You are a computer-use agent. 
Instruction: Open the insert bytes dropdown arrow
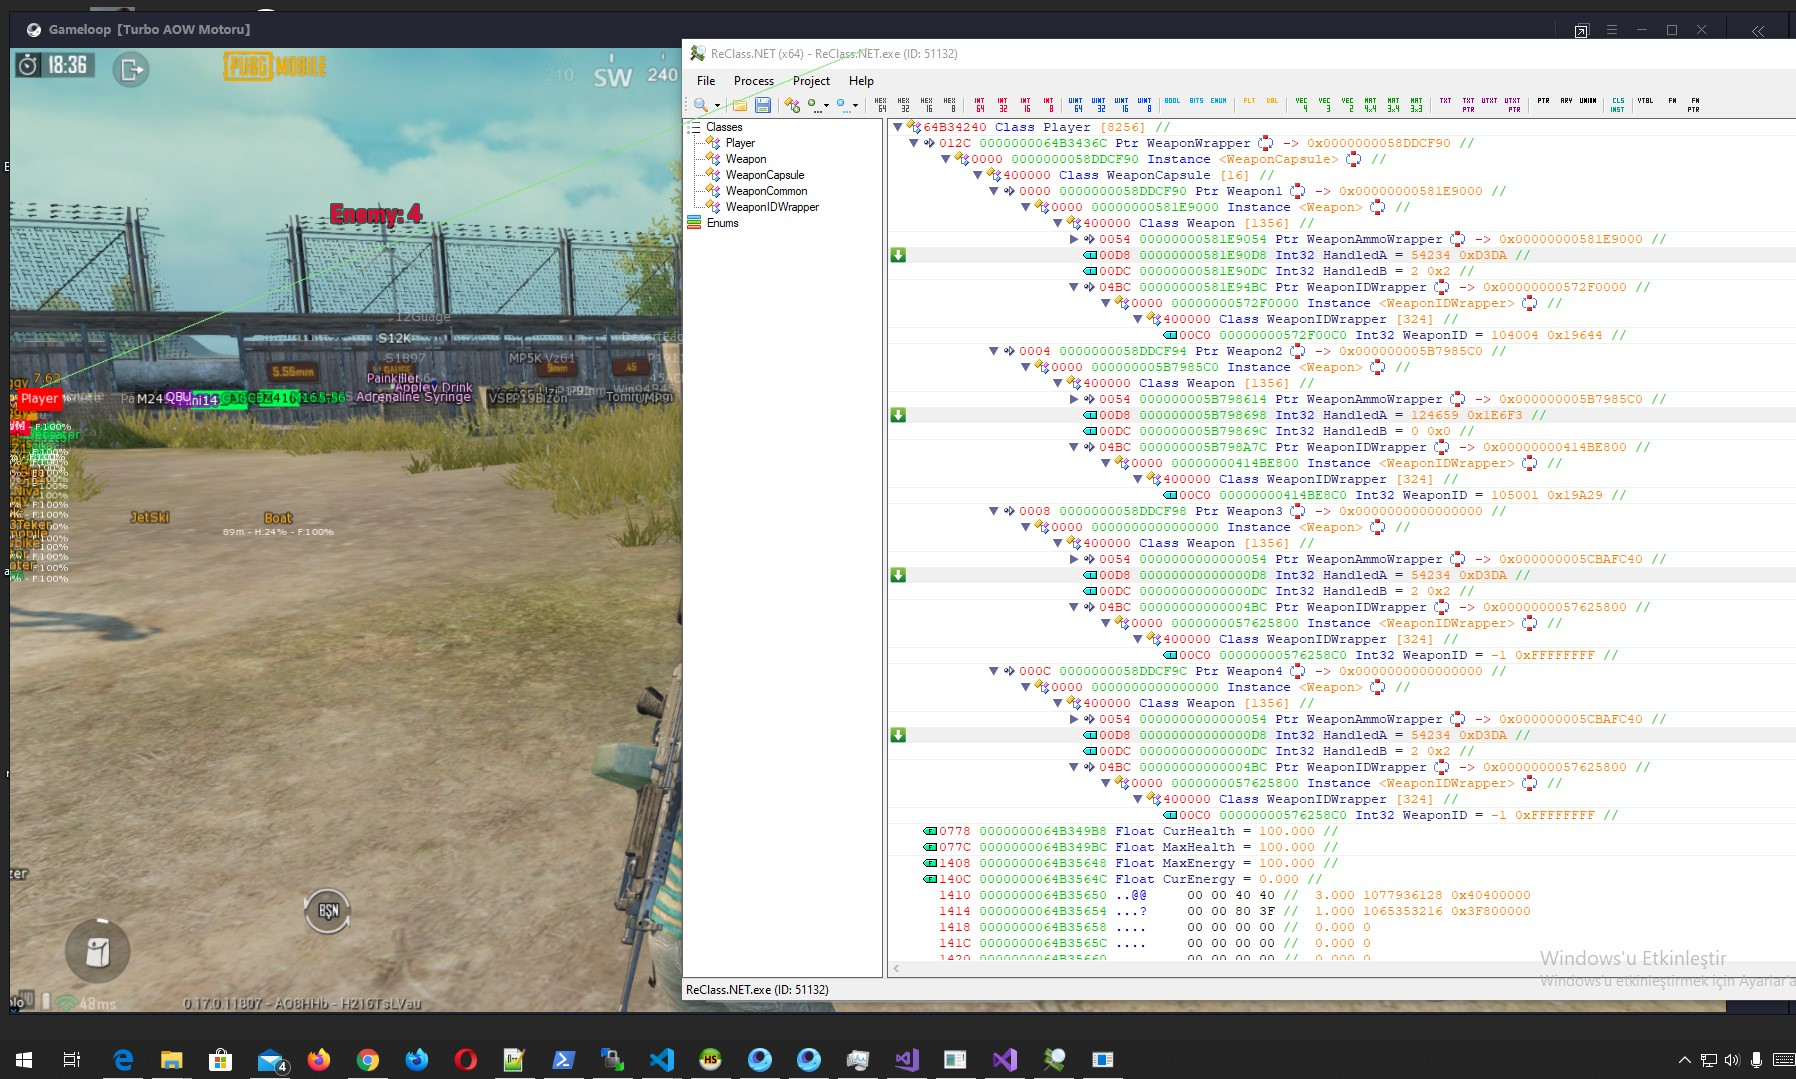tap(855, 105)
